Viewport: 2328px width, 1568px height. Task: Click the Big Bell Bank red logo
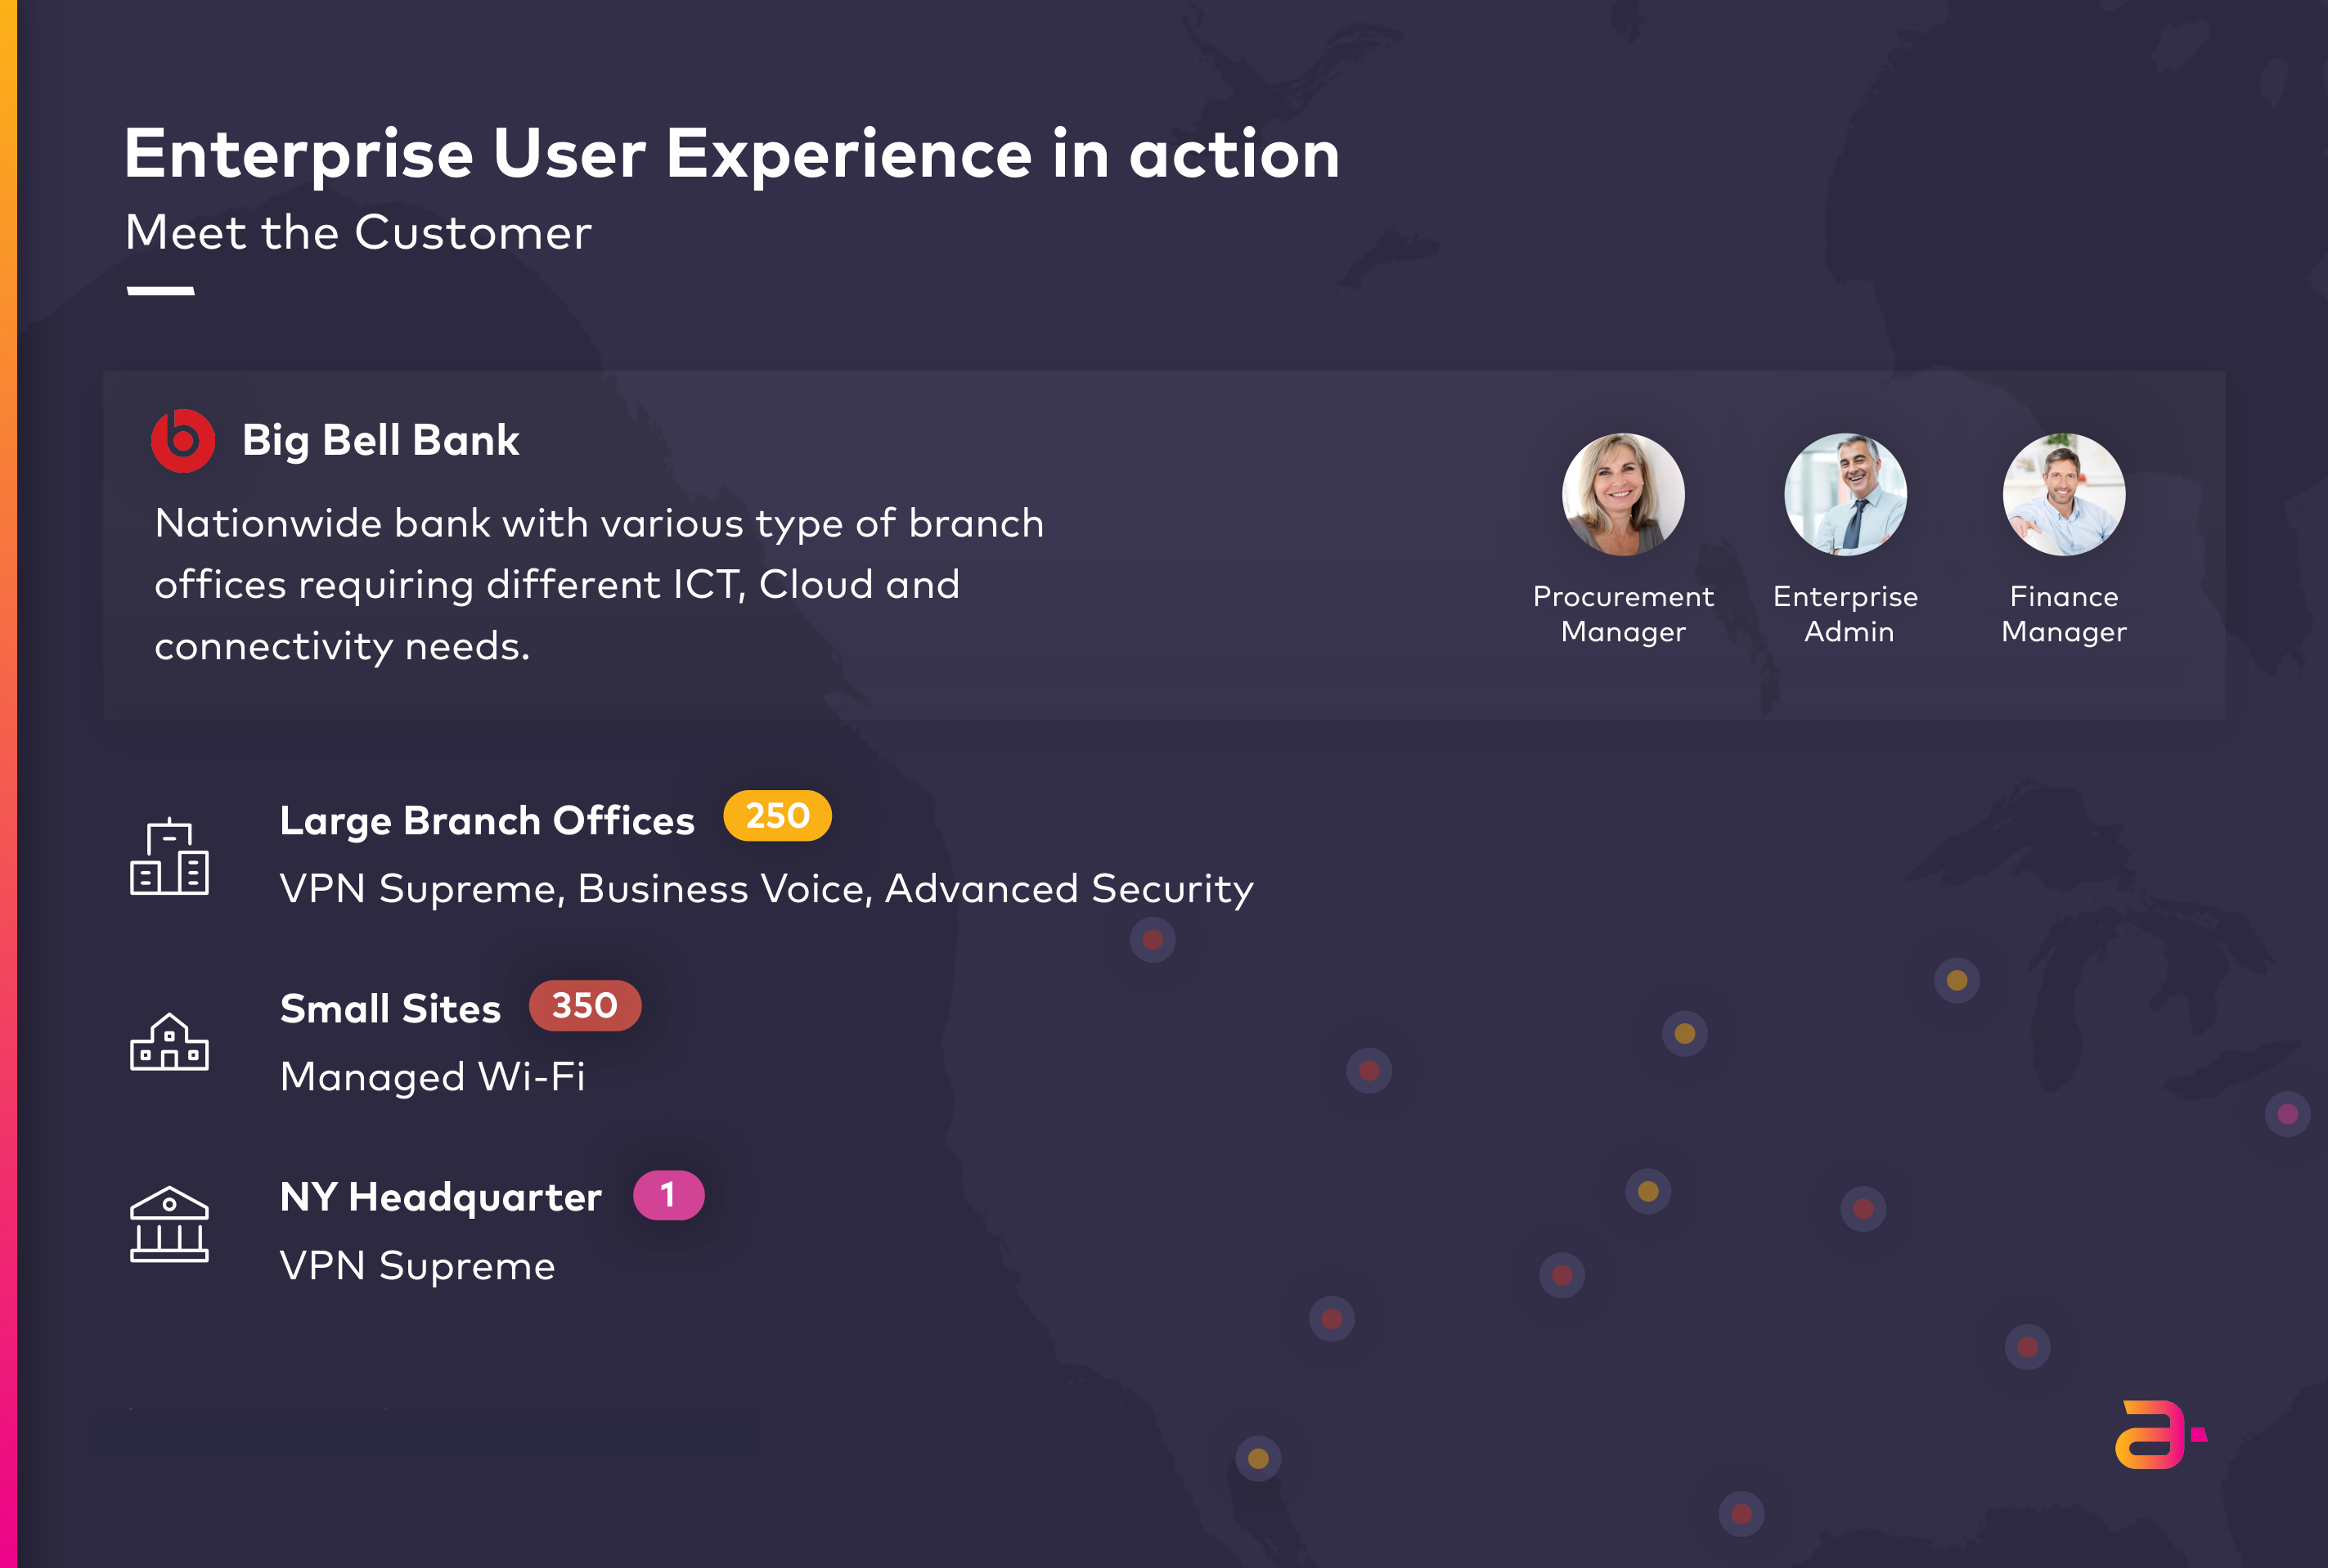(x=183, y=441)
